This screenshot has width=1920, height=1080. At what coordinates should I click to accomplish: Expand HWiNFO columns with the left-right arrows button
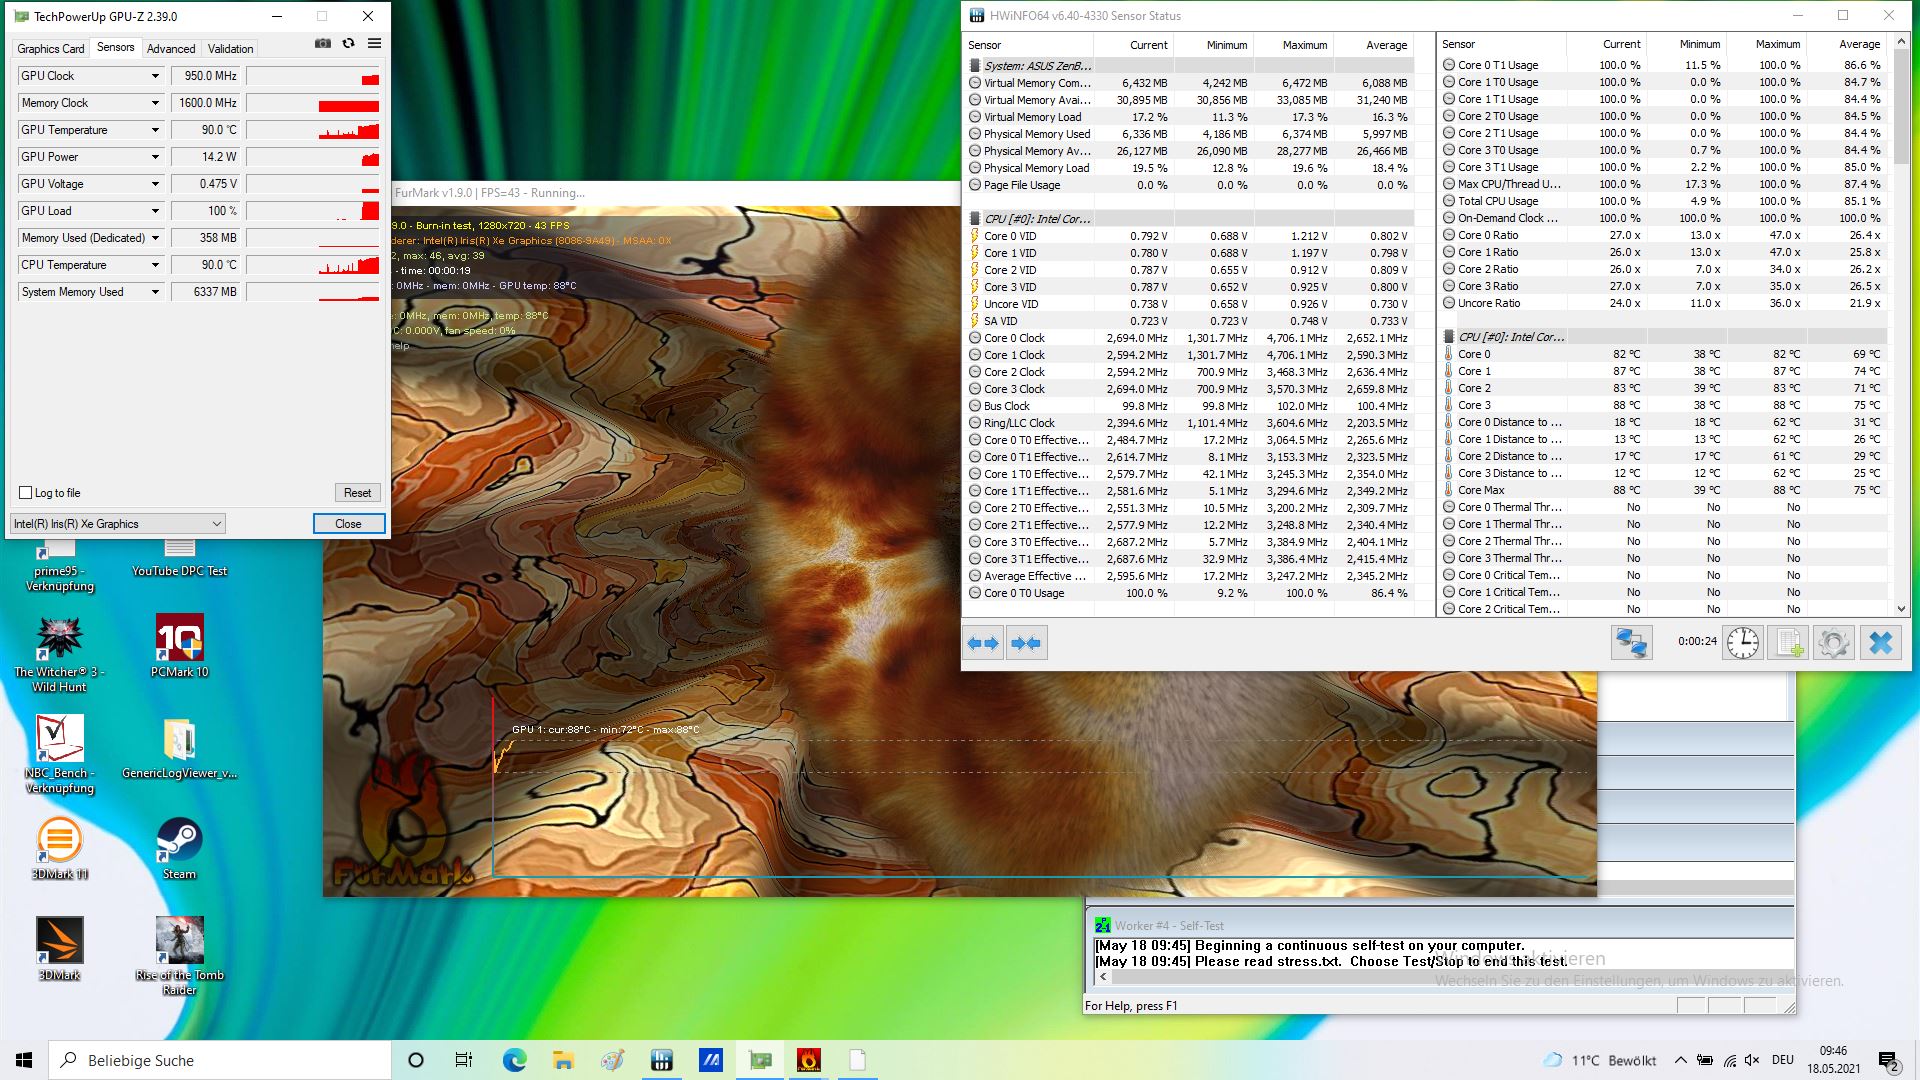[983, 643]
